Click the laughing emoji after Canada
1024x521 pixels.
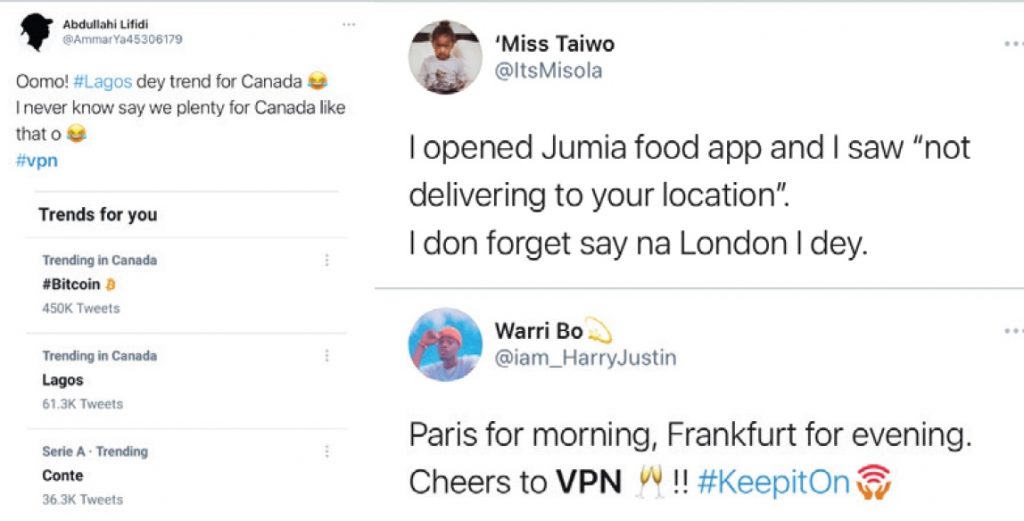click(x=317, y=82)
